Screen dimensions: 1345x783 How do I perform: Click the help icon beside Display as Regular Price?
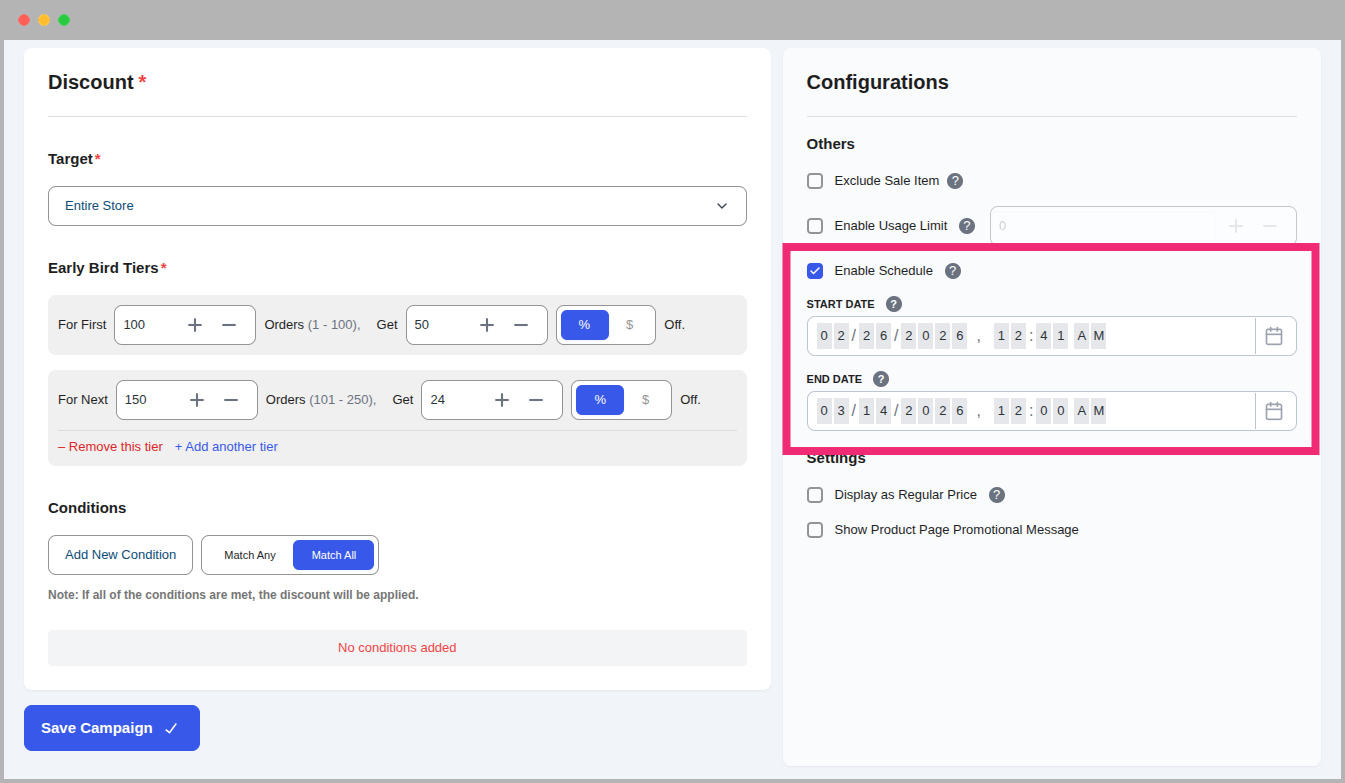point(997,494)
